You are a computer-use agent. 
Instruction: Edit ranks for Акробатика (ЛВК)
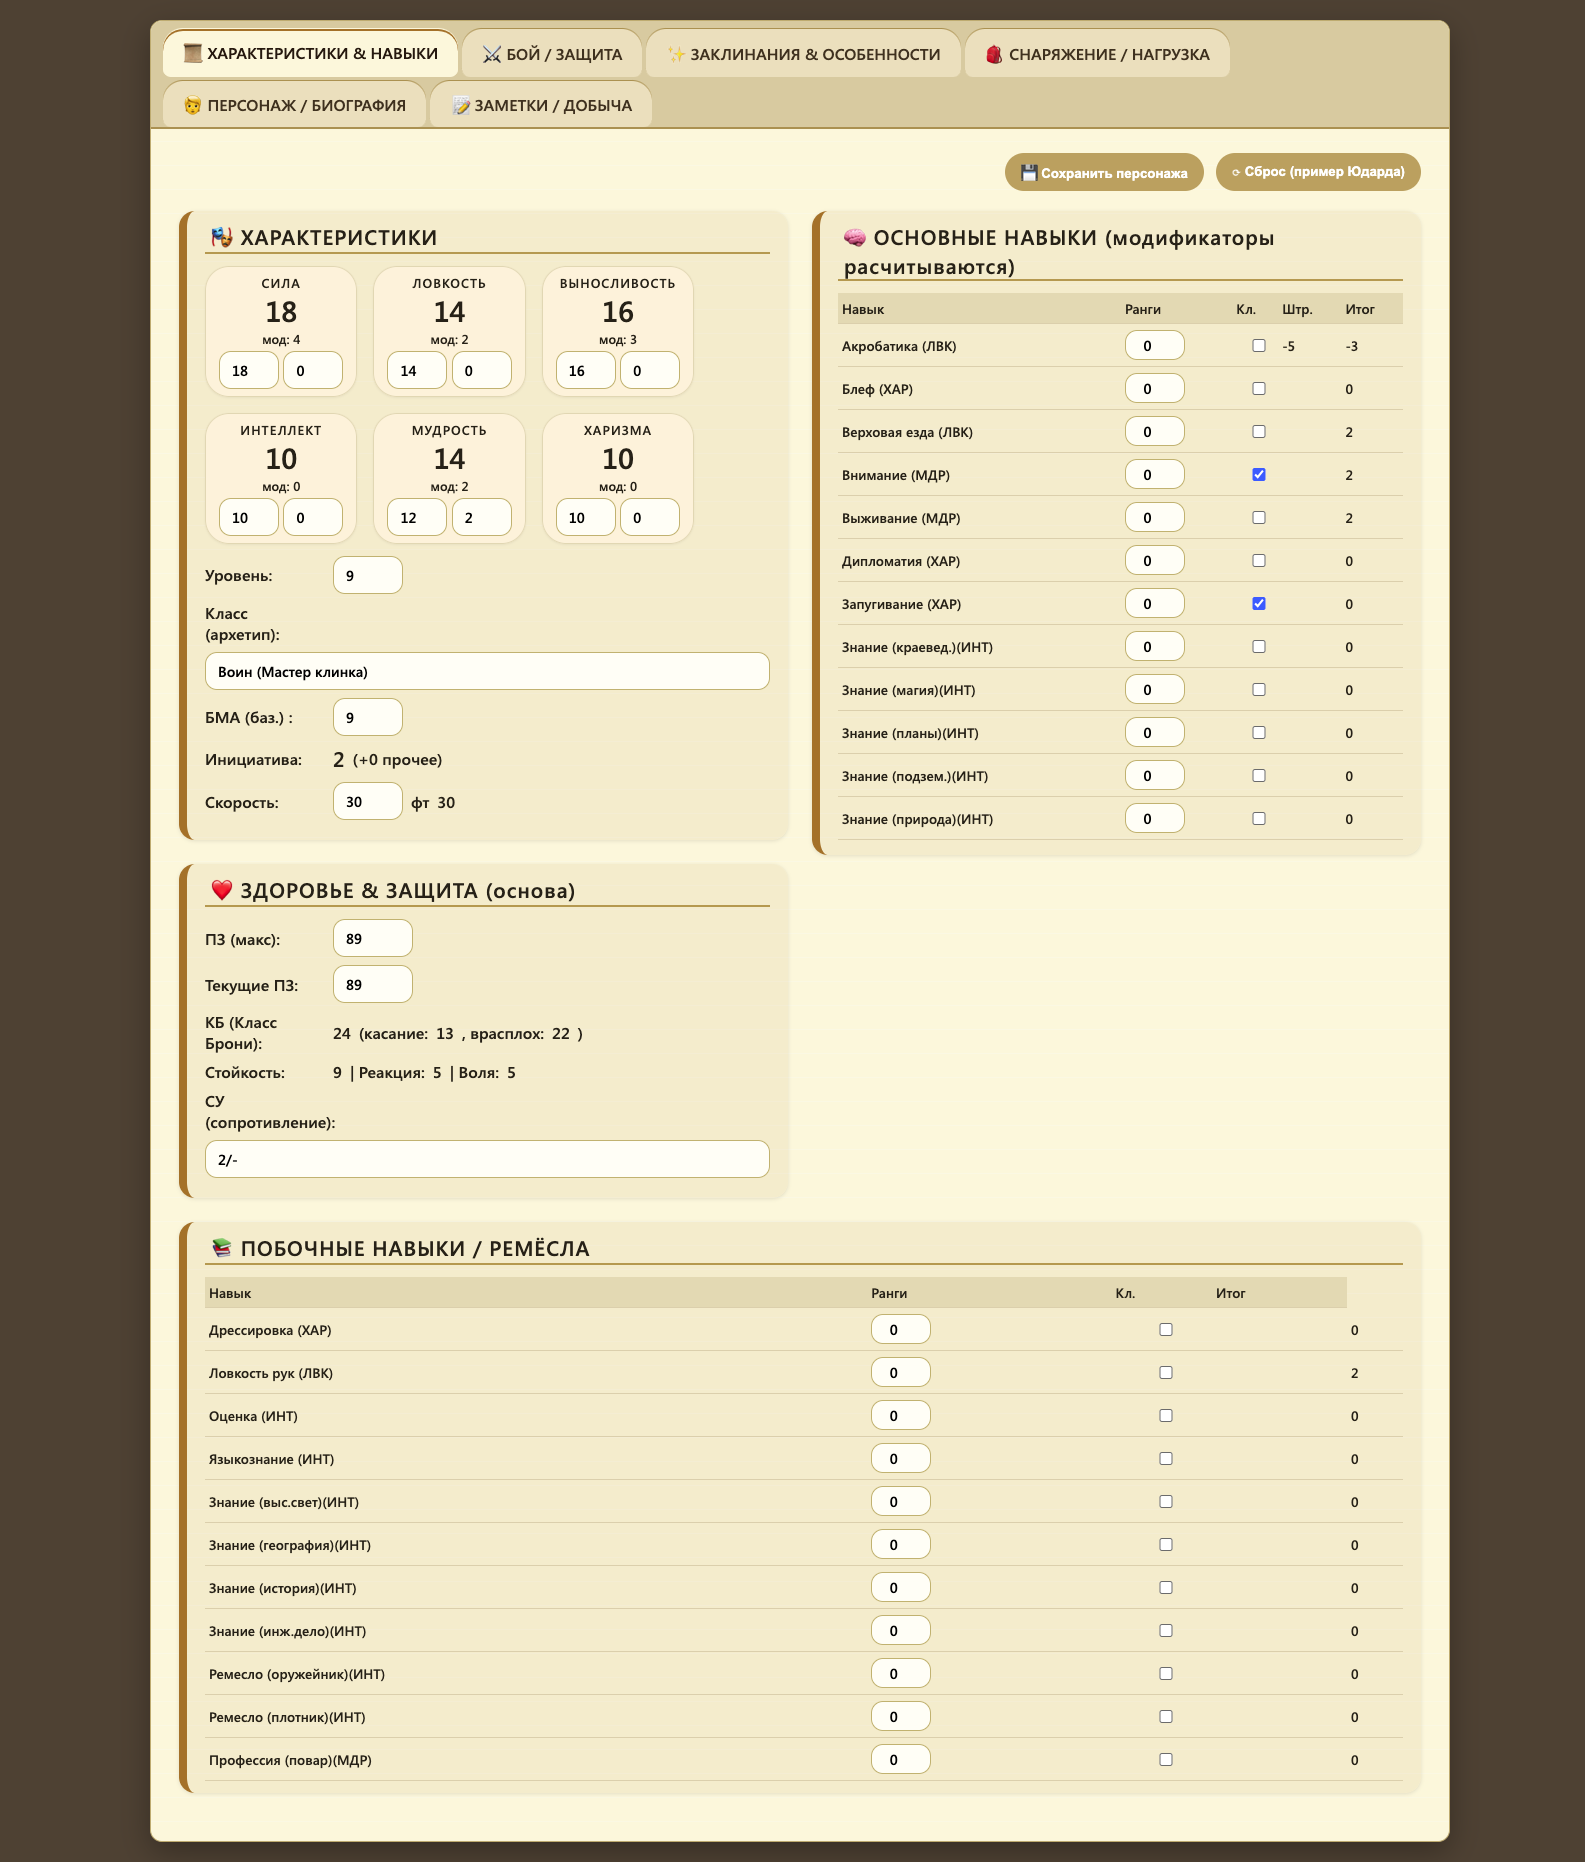coord(1155,345)
